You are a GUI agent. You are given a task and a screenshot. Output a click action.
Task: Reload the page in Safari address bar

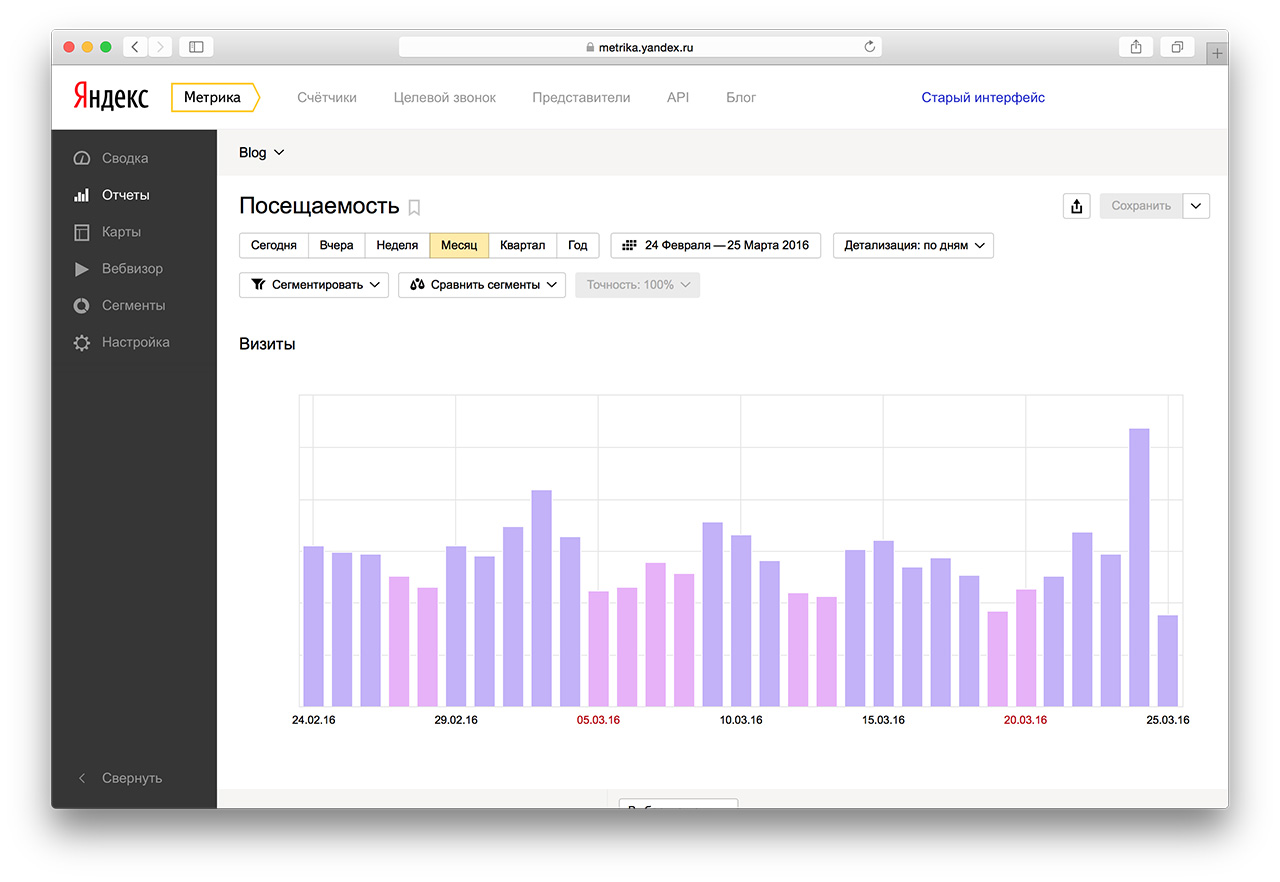869,47
